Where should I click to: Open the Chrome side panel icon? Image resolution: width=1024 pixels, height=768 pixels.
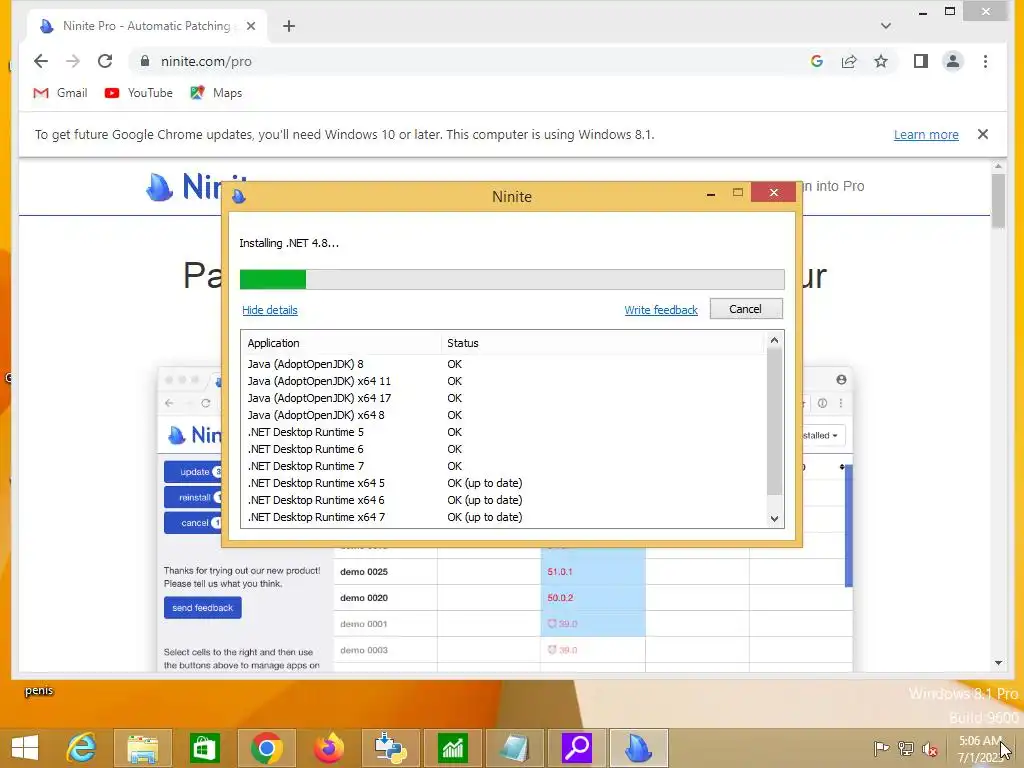pos(921,61)
